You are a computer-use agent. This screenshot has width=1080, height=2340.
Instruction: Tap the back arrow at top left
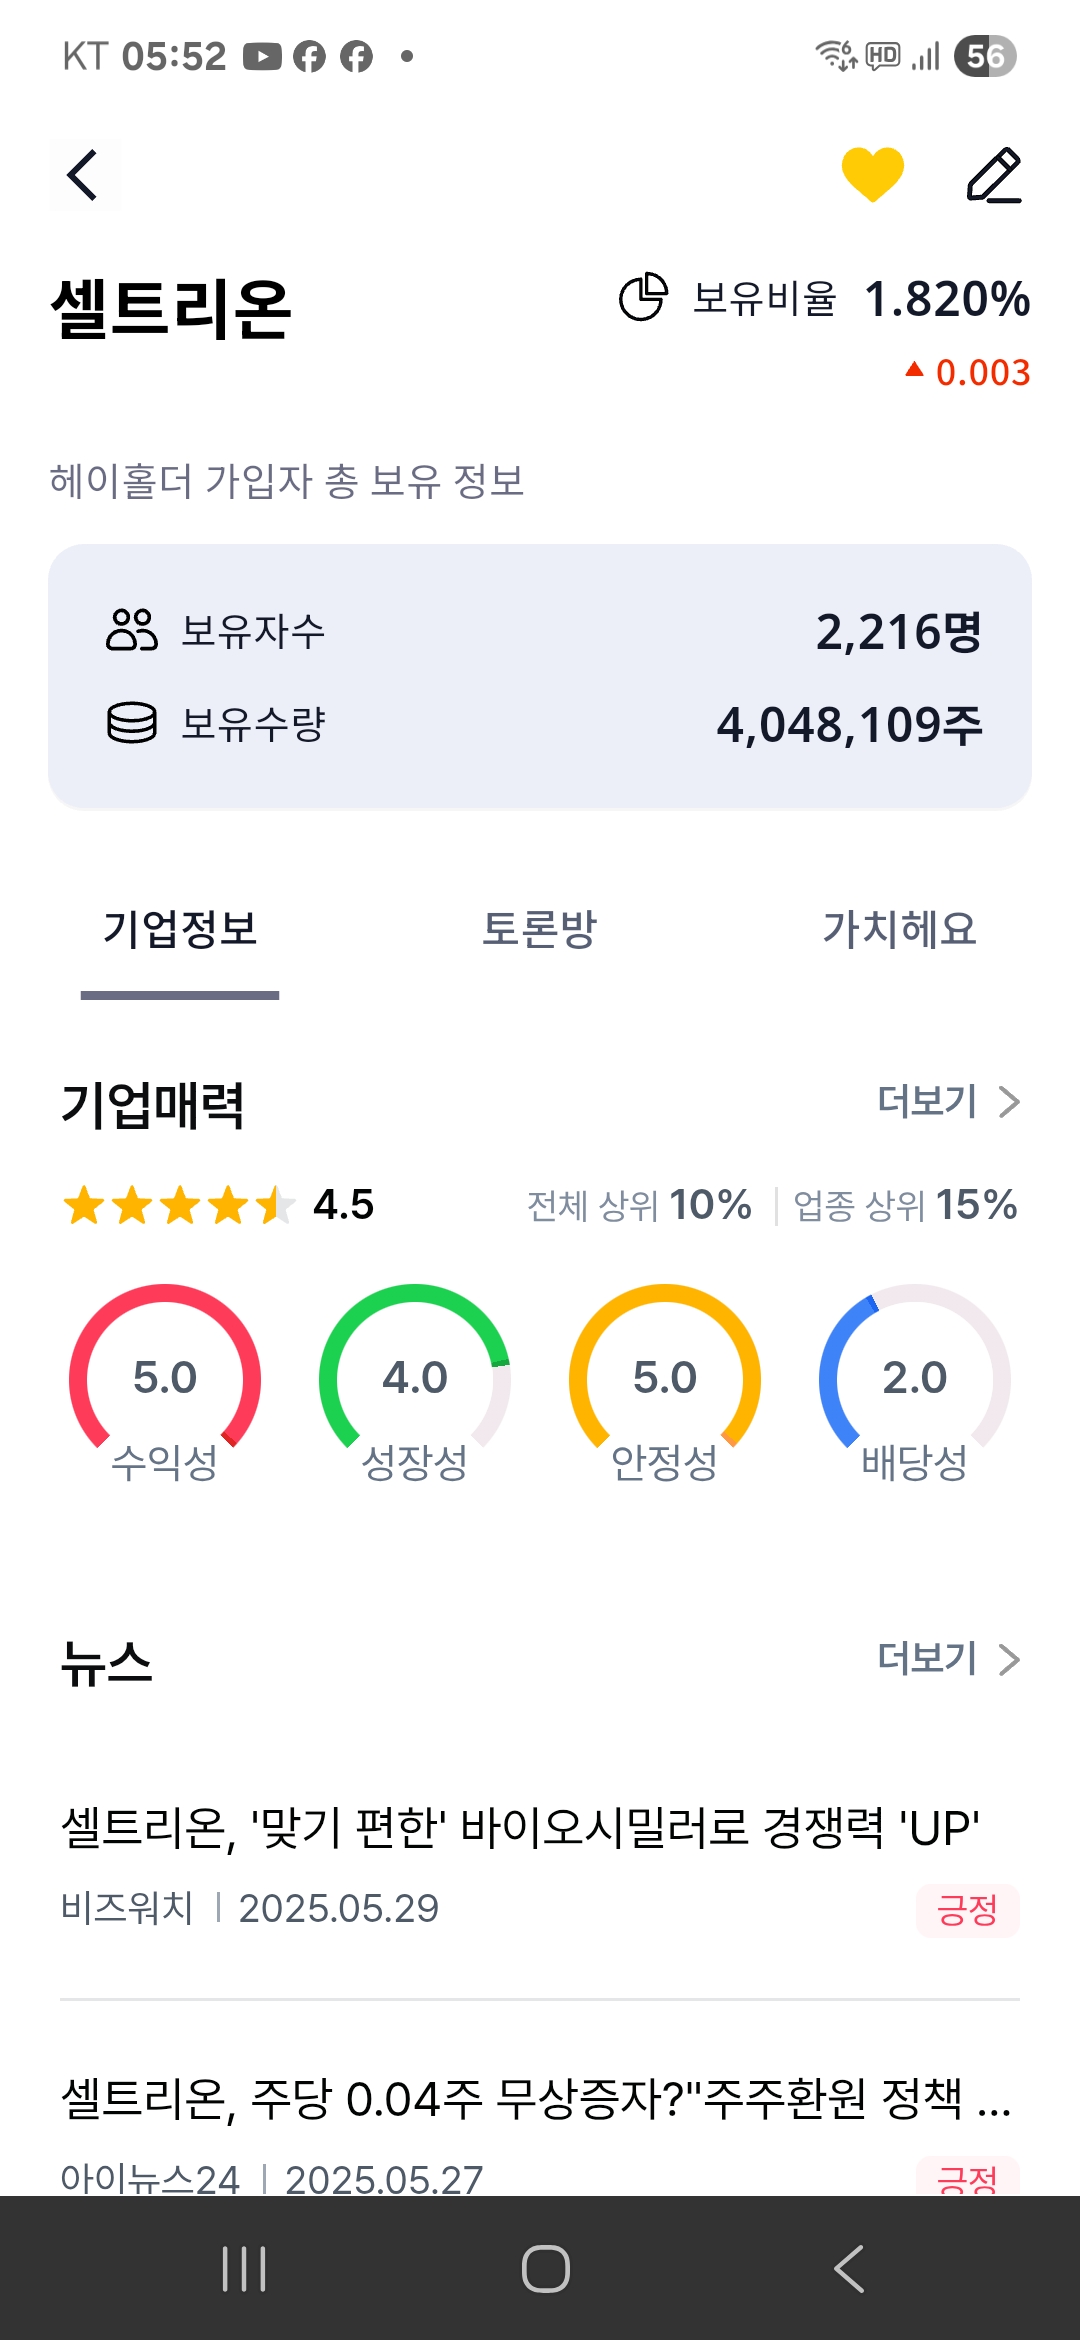[84, 176]
